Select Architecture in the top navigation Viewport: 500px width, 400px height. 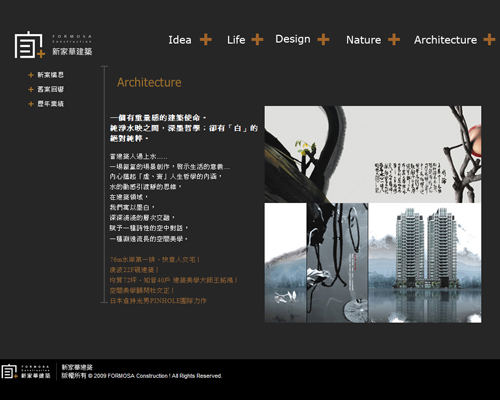point(445,40)
